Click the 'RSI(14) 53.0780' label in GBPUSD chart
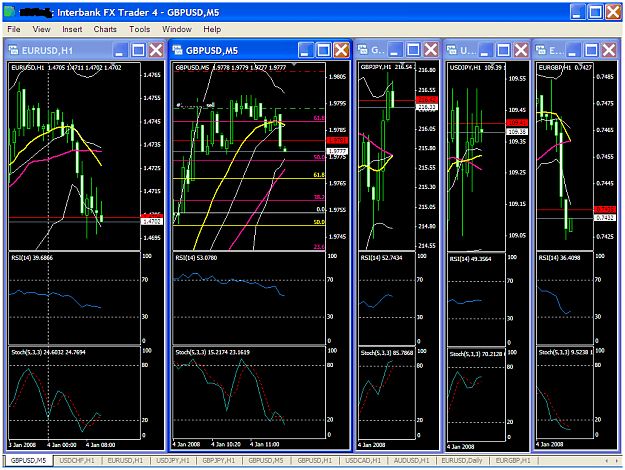 click(196, 258)
